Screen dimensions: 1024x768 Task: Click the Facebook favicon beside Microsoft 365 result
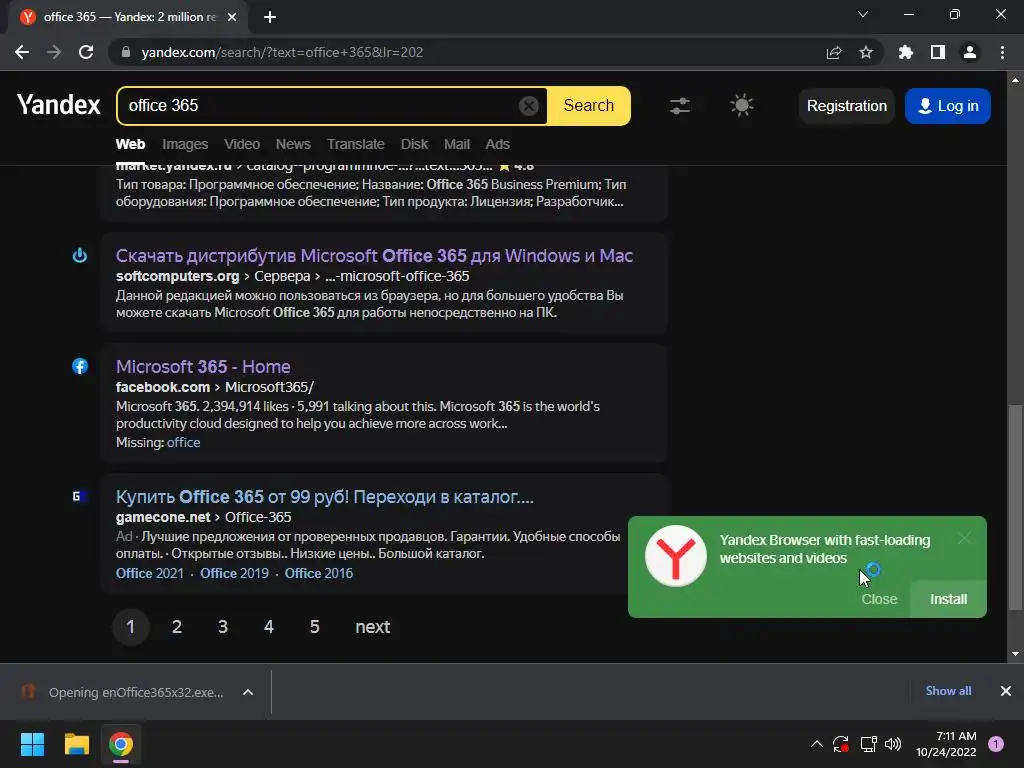click(x=80, y=366)
